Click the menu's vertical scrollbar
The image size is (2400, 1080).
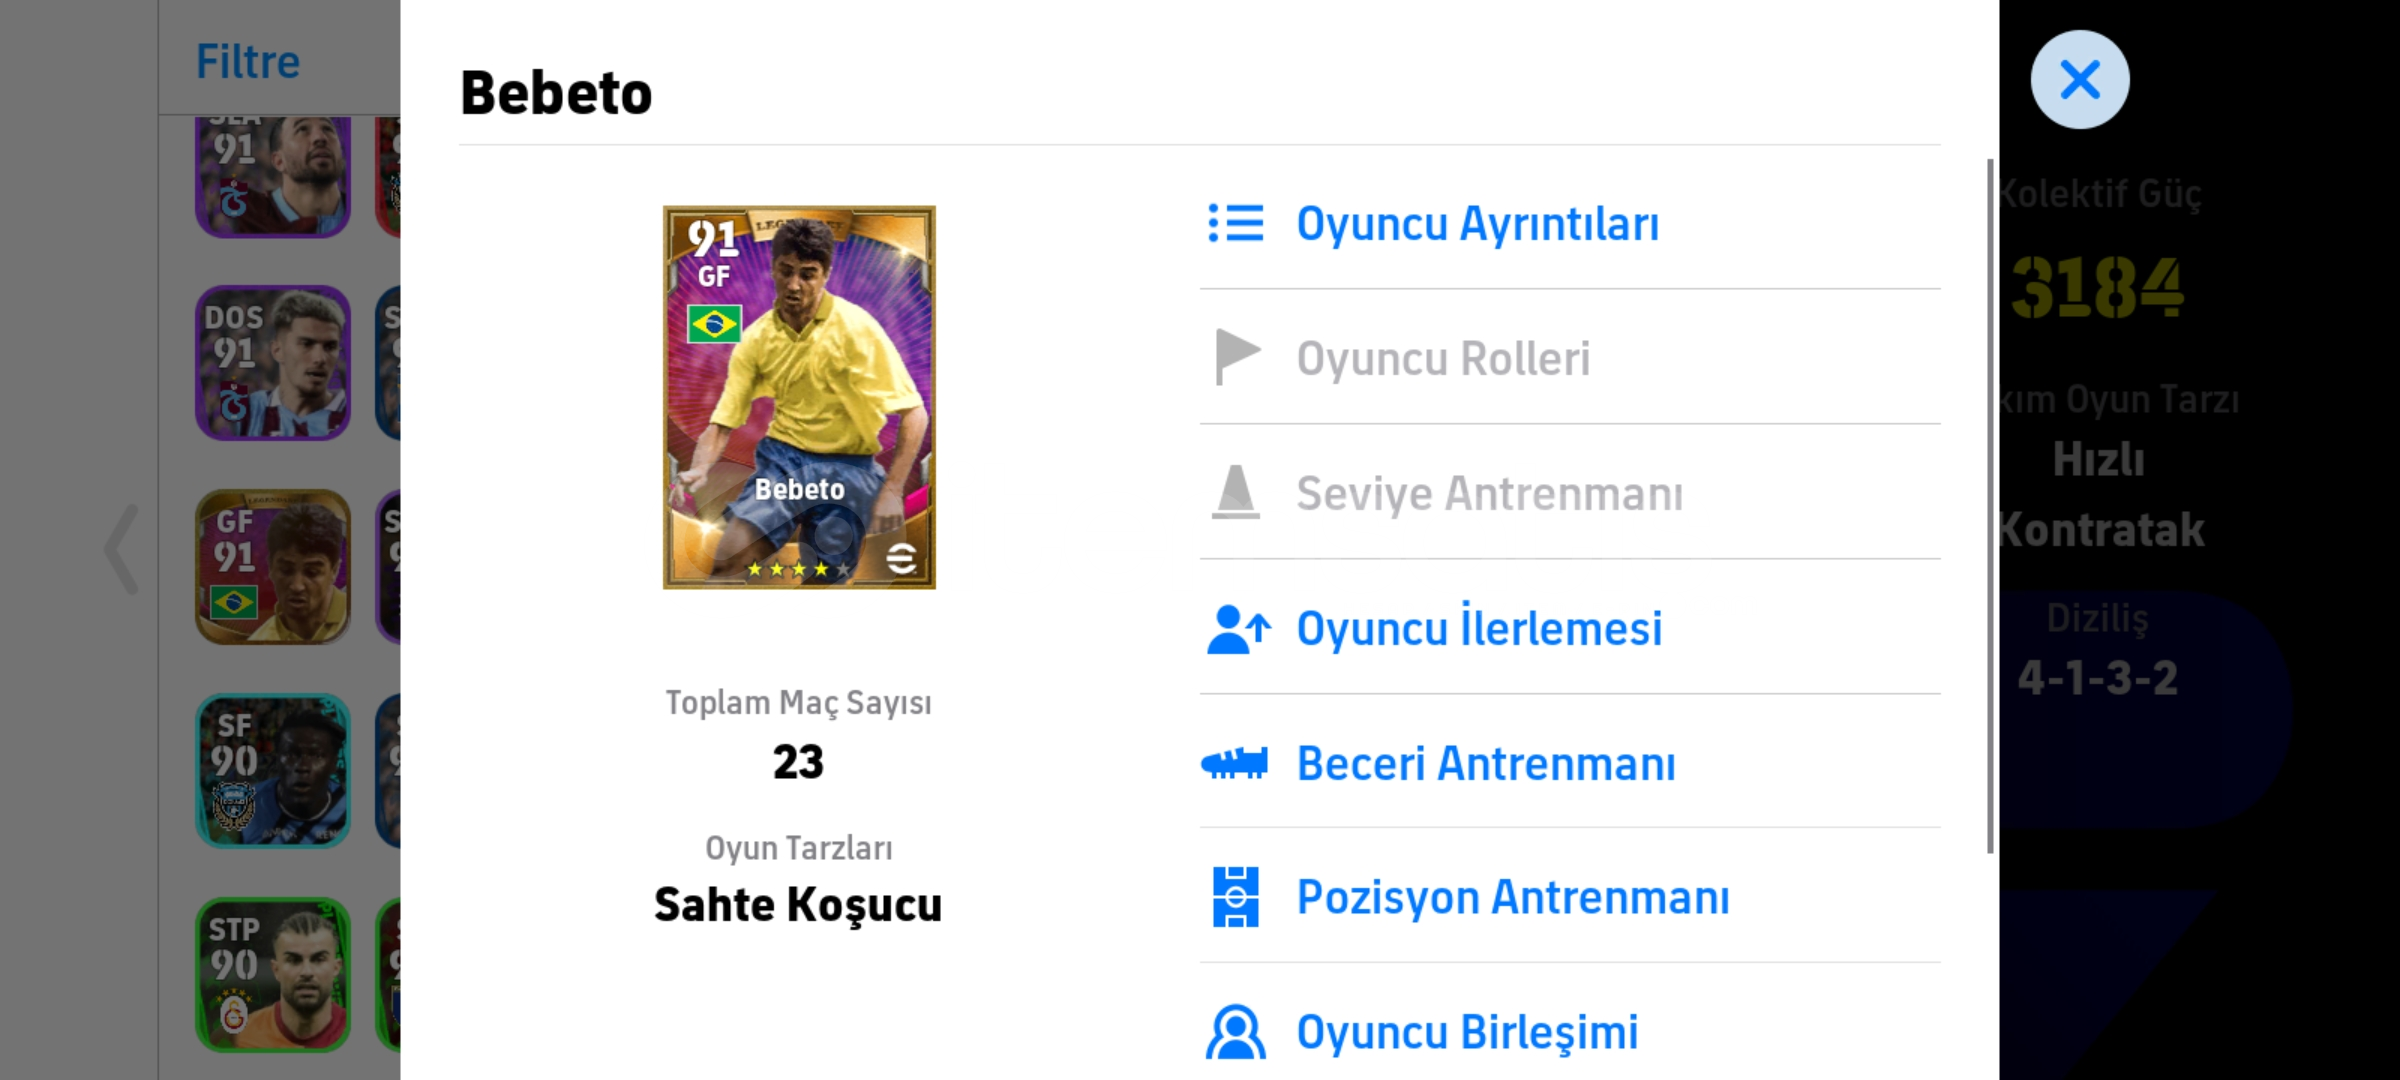(1990, 505)
